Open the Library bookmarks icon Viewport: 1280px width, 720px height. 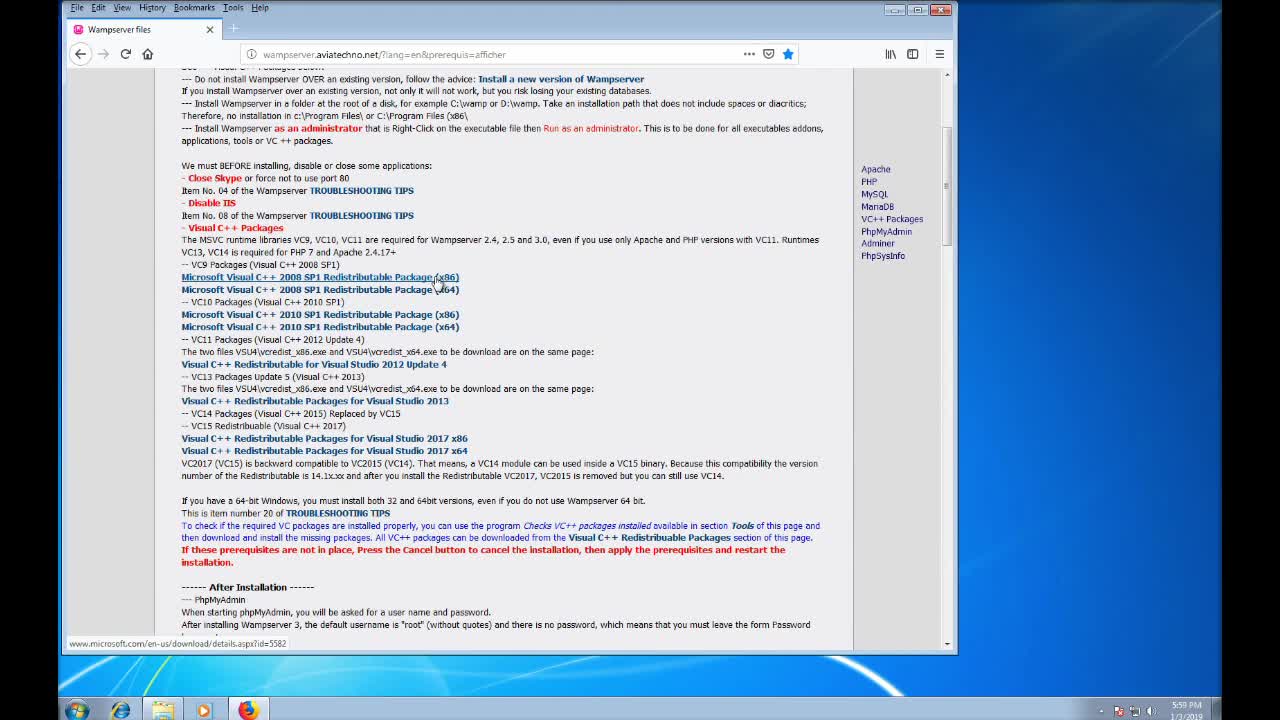click(x=890, y=54)
